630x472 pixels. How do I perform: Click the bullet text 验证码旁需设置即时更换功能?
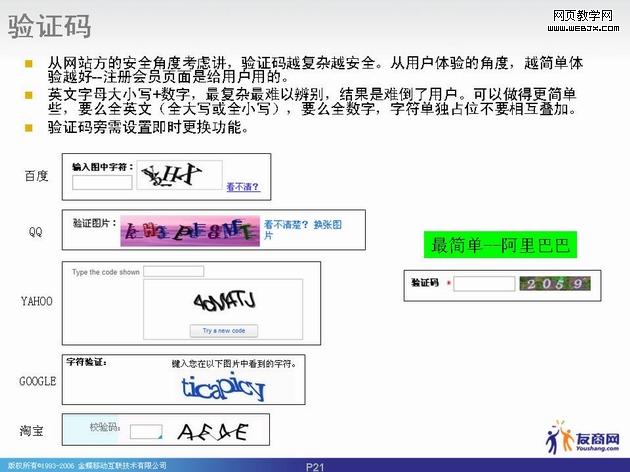coord(148,127)
